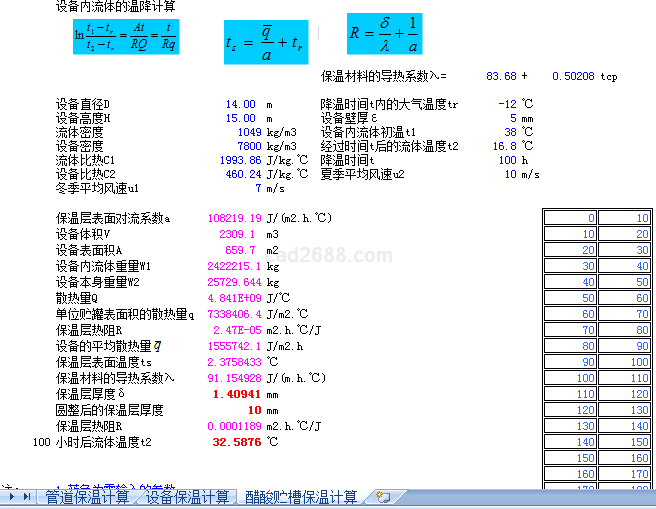
Task: Select the 流体密度 value 1049
Action: click(248, 132)
